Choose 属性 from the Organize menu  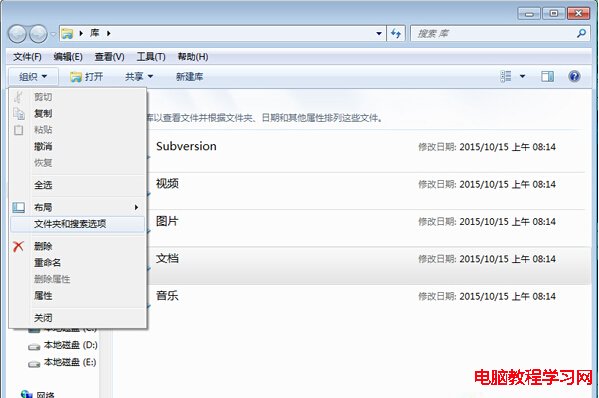78,296
